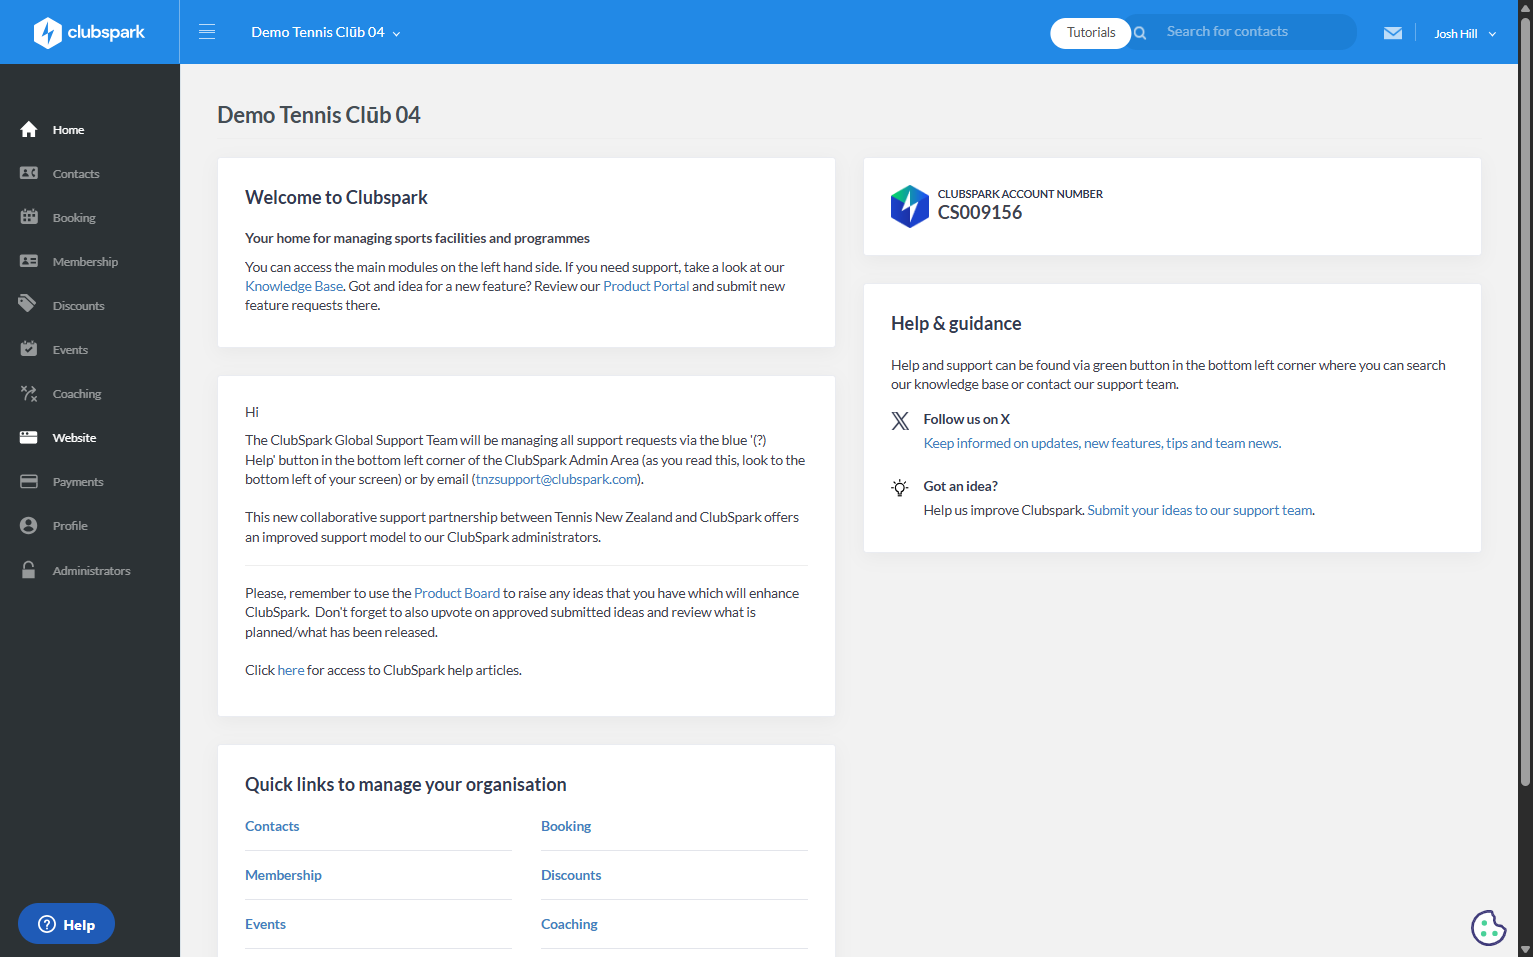This screenshot has width=1533, height=957.
Task: Click the Home house icon in sidebar
Action: pos(29,130)
